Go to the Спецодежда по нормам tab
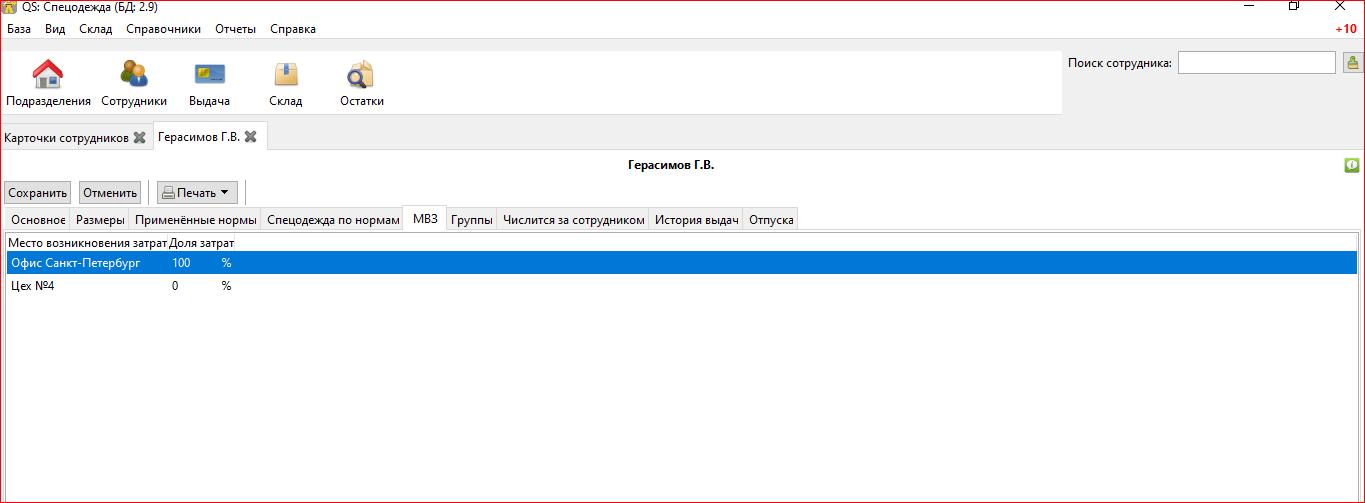Image resolution: width=1365 pixels, height=503 pixels. point(333,220)
